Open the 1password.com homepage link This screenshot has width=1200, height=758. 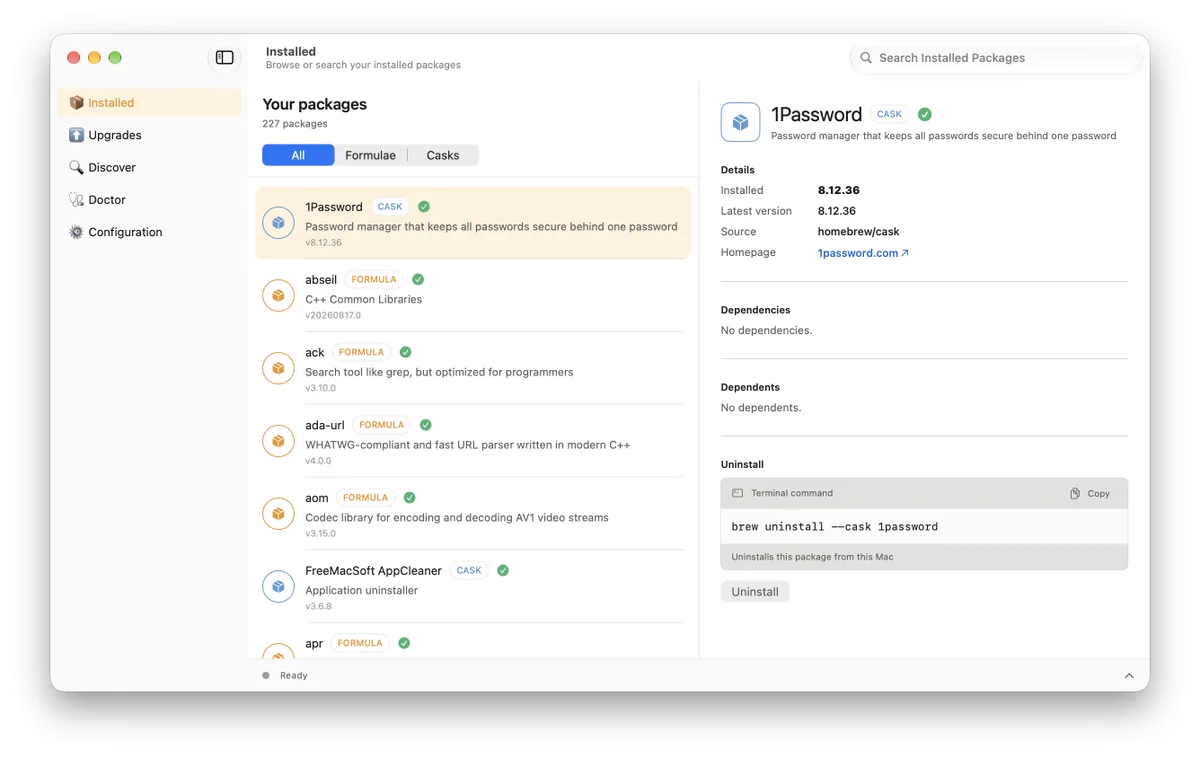(x=863, y=253)
